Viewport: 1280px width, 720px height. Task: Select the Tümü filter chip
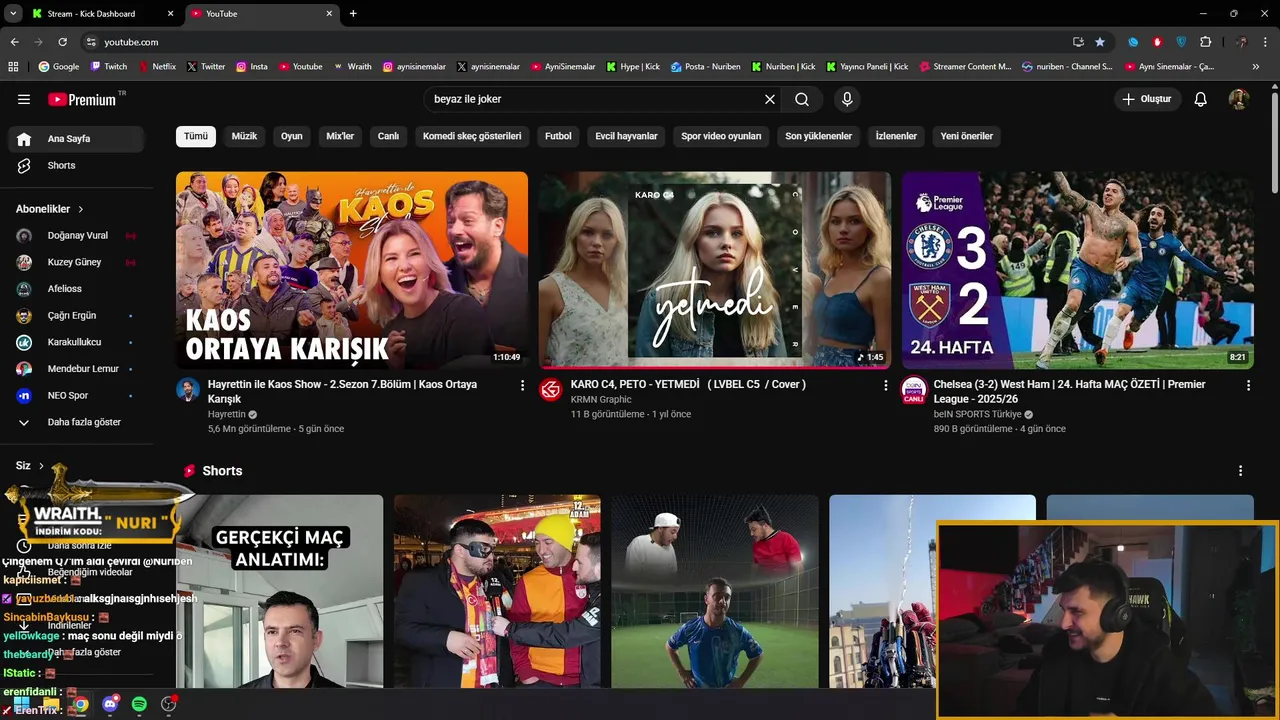point(196,136)
